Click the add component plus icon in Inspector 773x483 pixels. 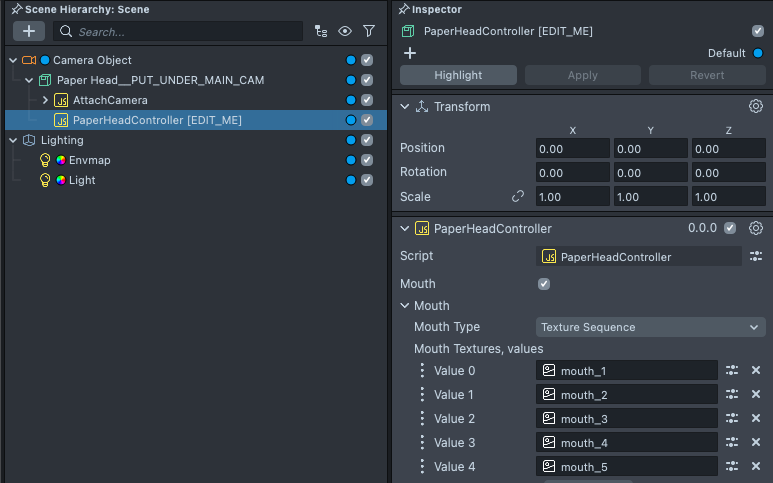[x=410, y=53]
